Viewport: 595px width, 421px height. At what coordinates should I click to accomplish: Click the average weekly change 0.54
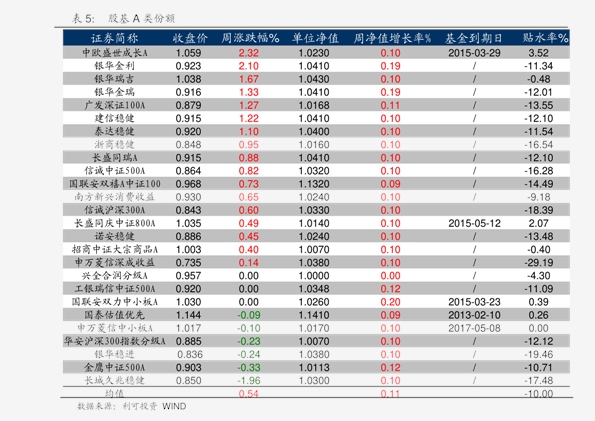(249, 393)
